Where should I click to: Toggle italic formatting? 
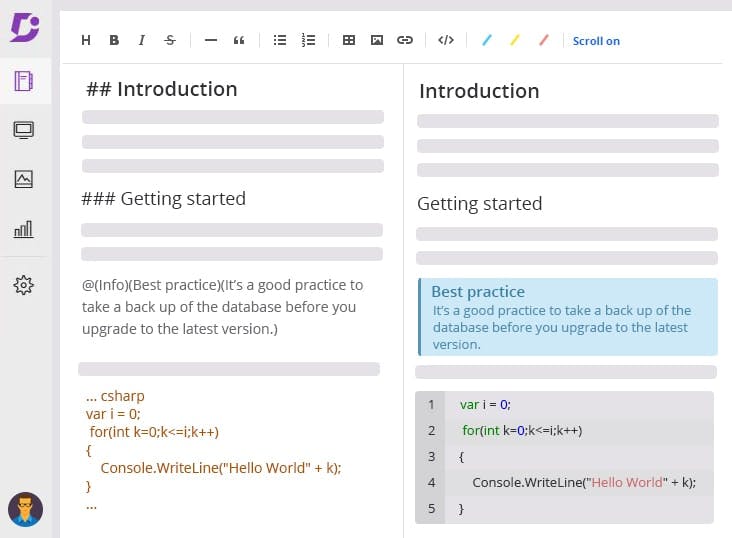point(142,40)
